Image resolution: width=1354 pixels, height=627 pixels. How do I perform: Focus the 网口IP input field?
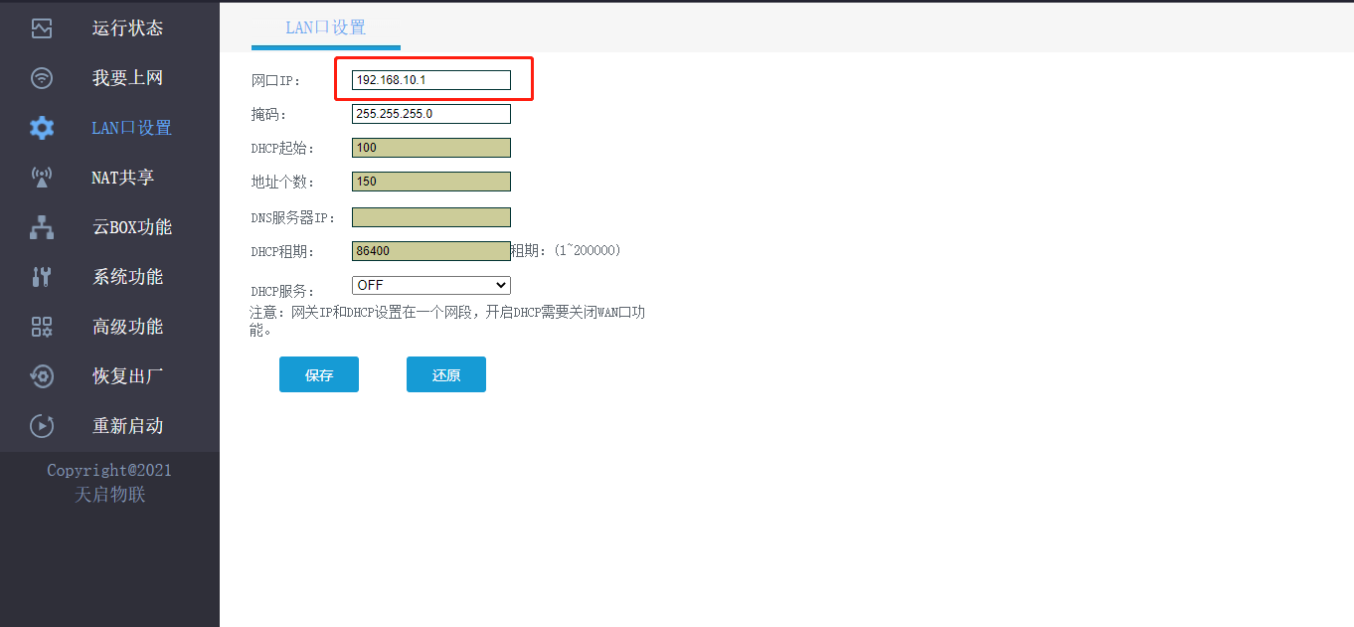[431, 80]
